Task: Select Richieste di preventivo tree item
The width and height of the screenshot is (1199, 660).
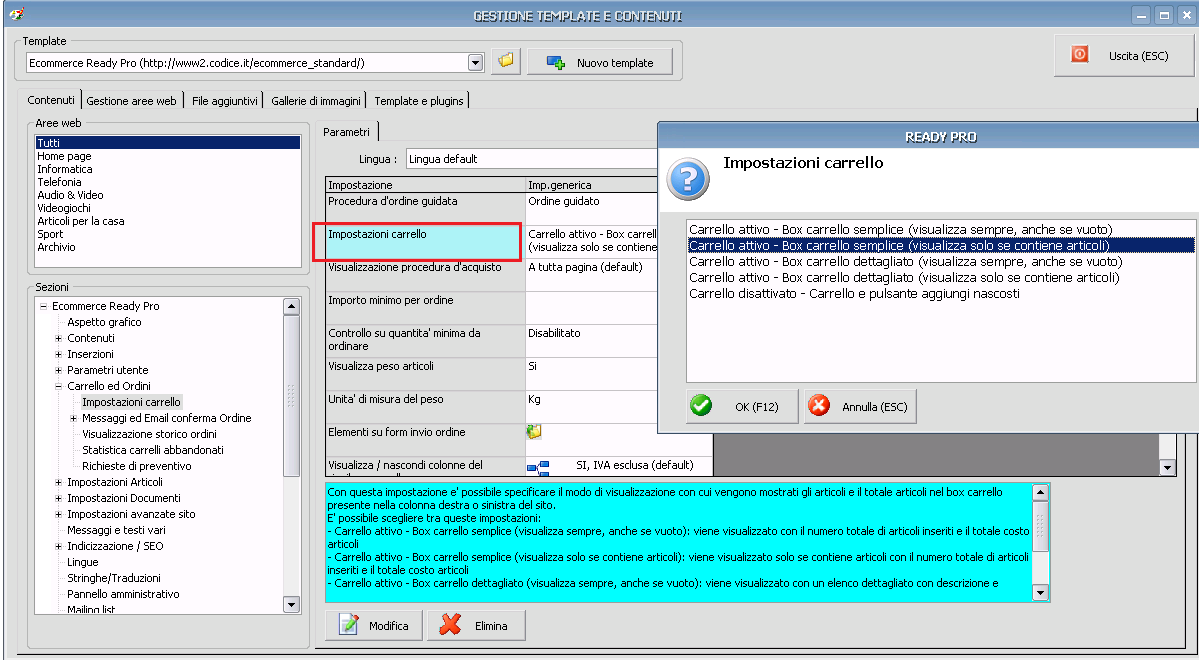Action: [x=137, y=466]
